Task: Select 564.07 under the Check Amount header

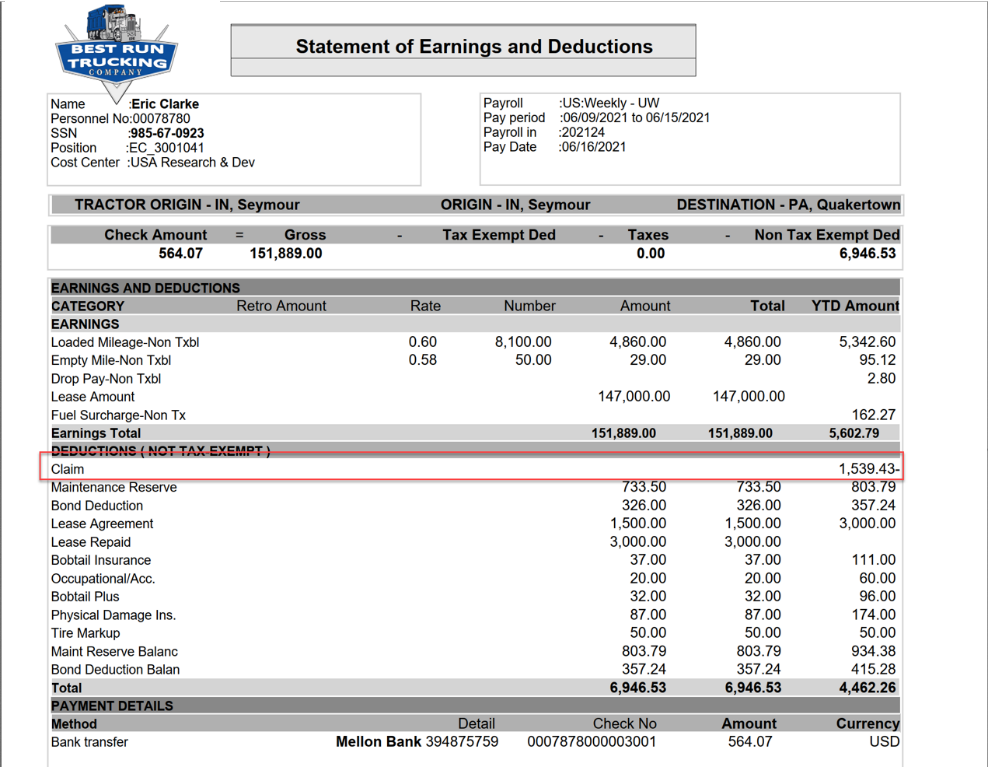Action: (181, 253)
